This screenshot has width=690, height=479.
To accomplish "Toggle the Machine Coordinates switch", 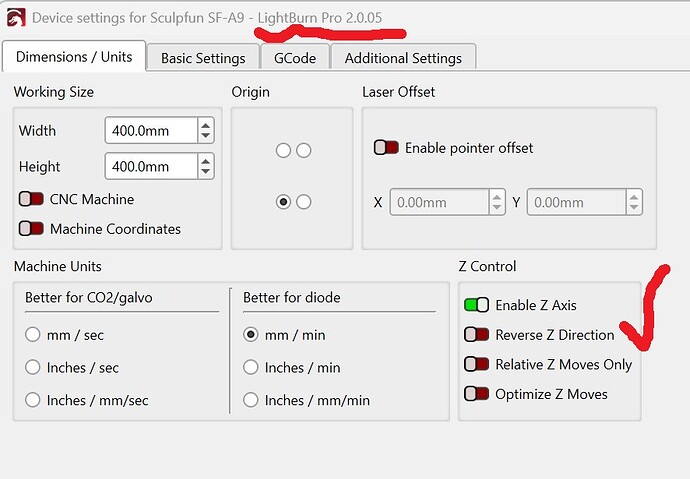I will click(31, 228).
